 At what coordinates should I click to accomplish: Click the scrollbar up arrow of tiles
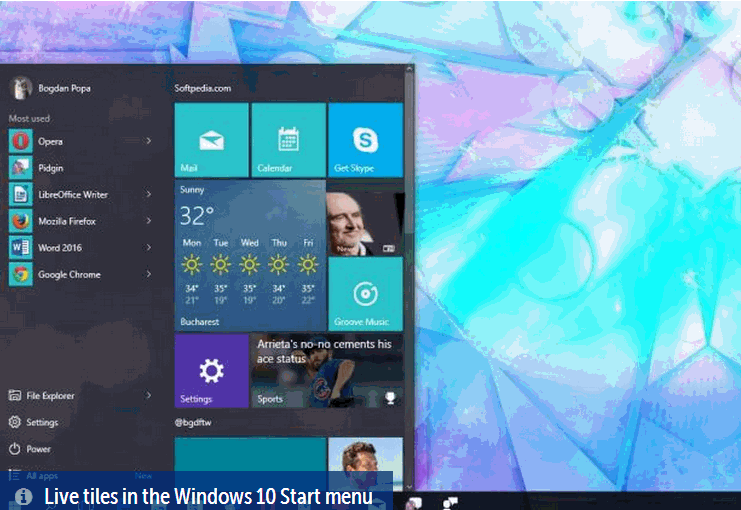click(409, 69)
